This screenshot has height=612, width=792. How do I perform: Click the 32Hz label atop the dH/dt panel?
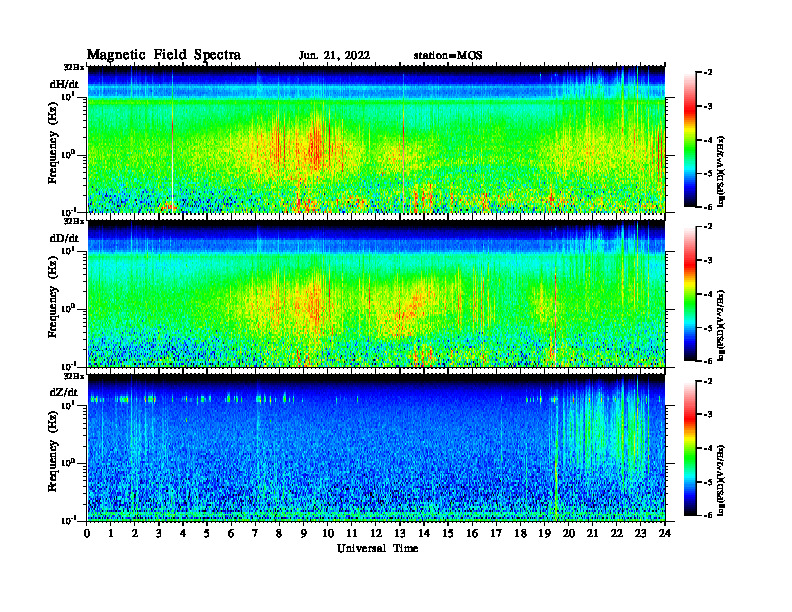pos(74,67)
